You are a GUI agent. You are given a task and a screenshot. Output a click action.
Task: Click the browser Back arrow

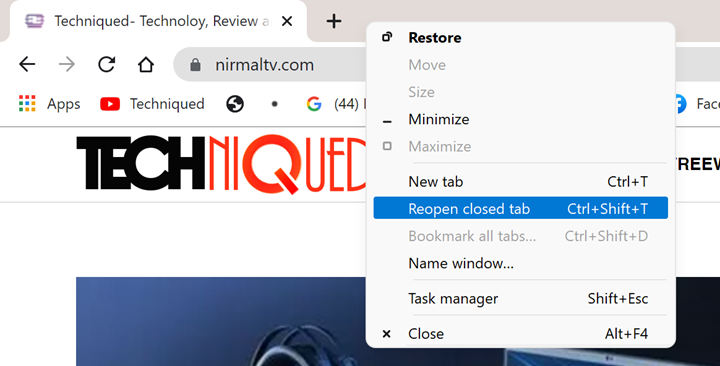coord(27,64)
